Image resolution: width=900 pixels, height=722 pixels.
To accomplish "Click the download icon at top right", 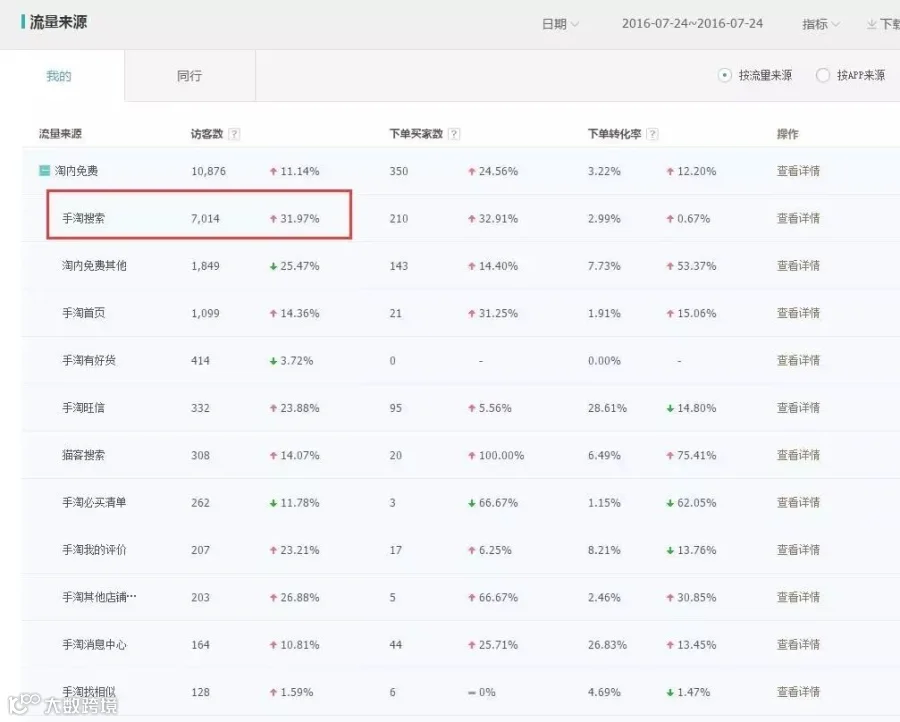I will coord(872,24).
